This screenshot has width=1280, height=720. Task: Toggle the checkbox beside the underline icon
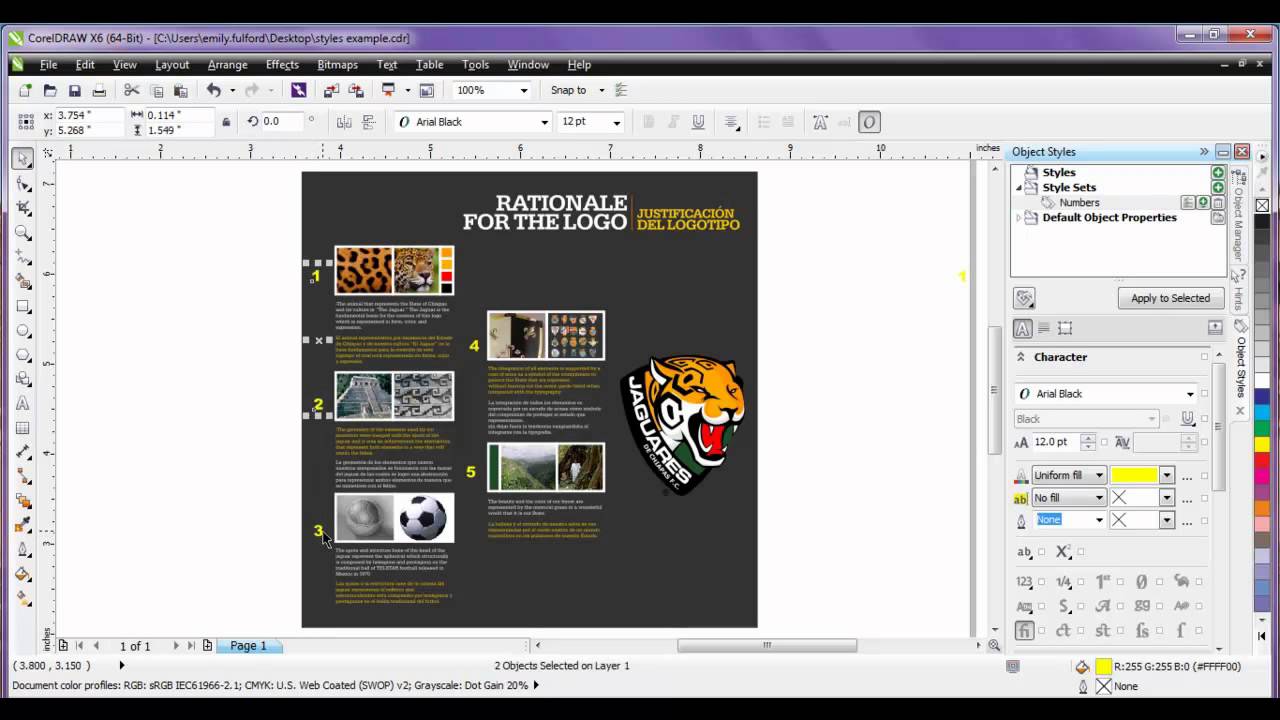[x=1204, y=419]
